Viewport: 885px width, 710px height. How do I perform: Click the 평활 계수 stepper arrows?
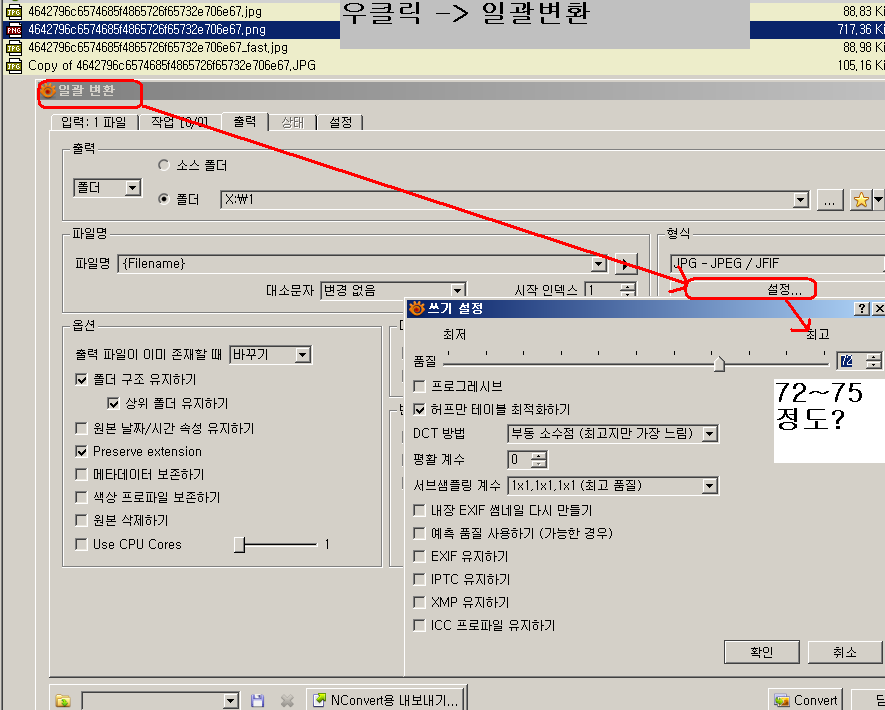539,459
